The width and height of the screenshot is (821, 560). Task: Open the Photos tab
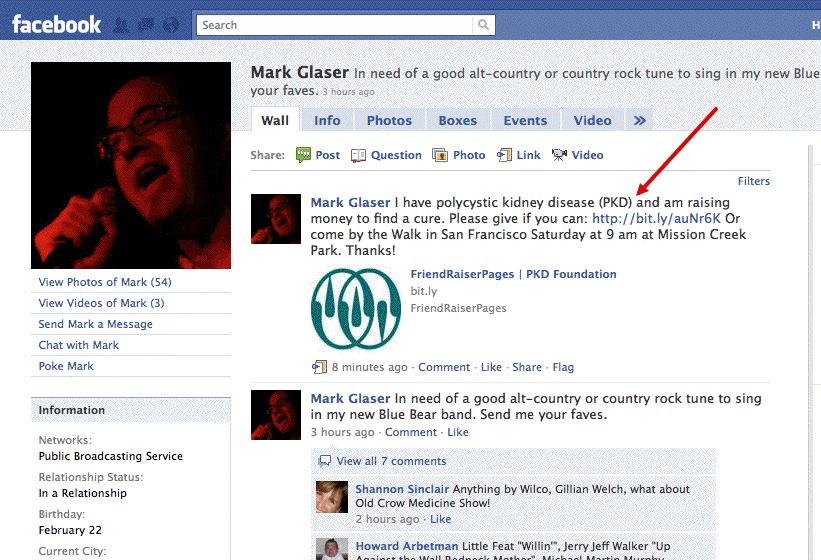(389, 120)
